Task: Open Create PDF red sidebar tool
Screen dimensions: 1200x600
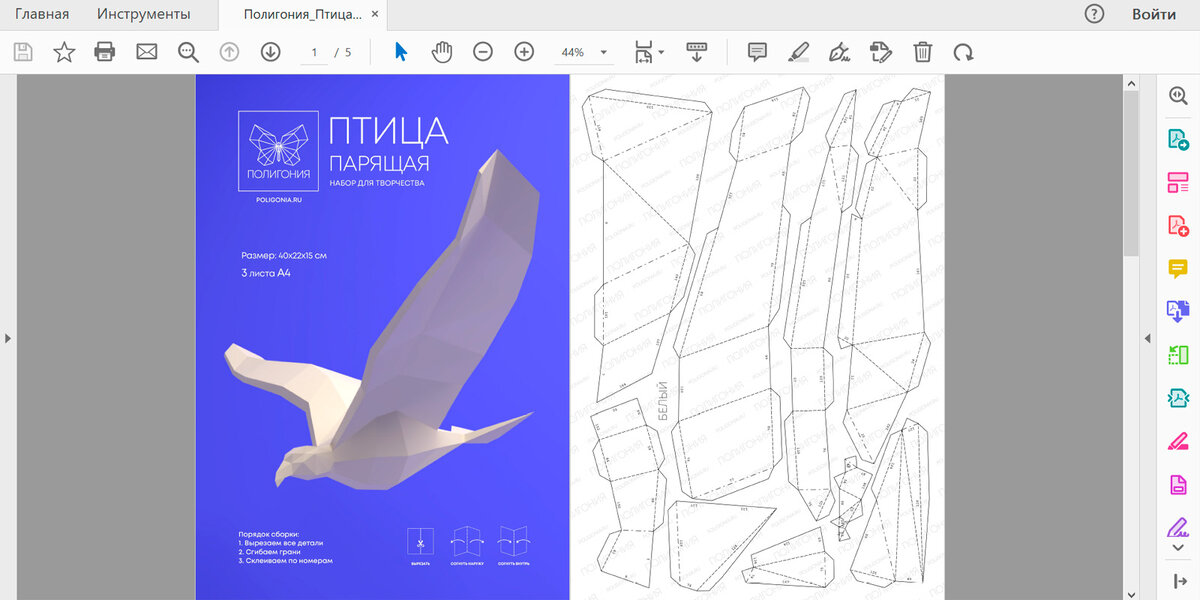Action: coord(1178,225)
